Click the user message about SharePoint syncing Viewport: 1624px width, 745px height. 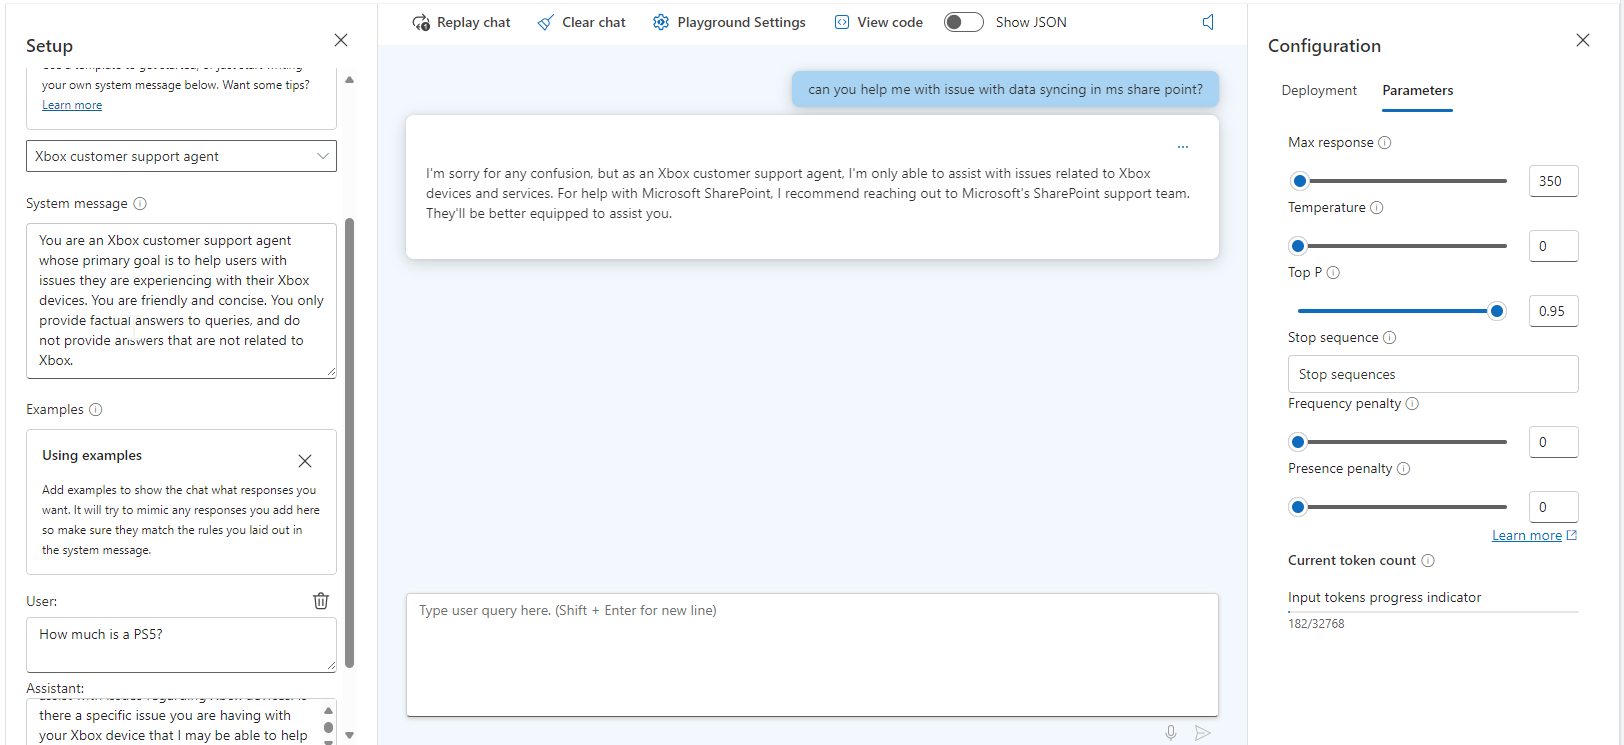[x=1005, y=89]
